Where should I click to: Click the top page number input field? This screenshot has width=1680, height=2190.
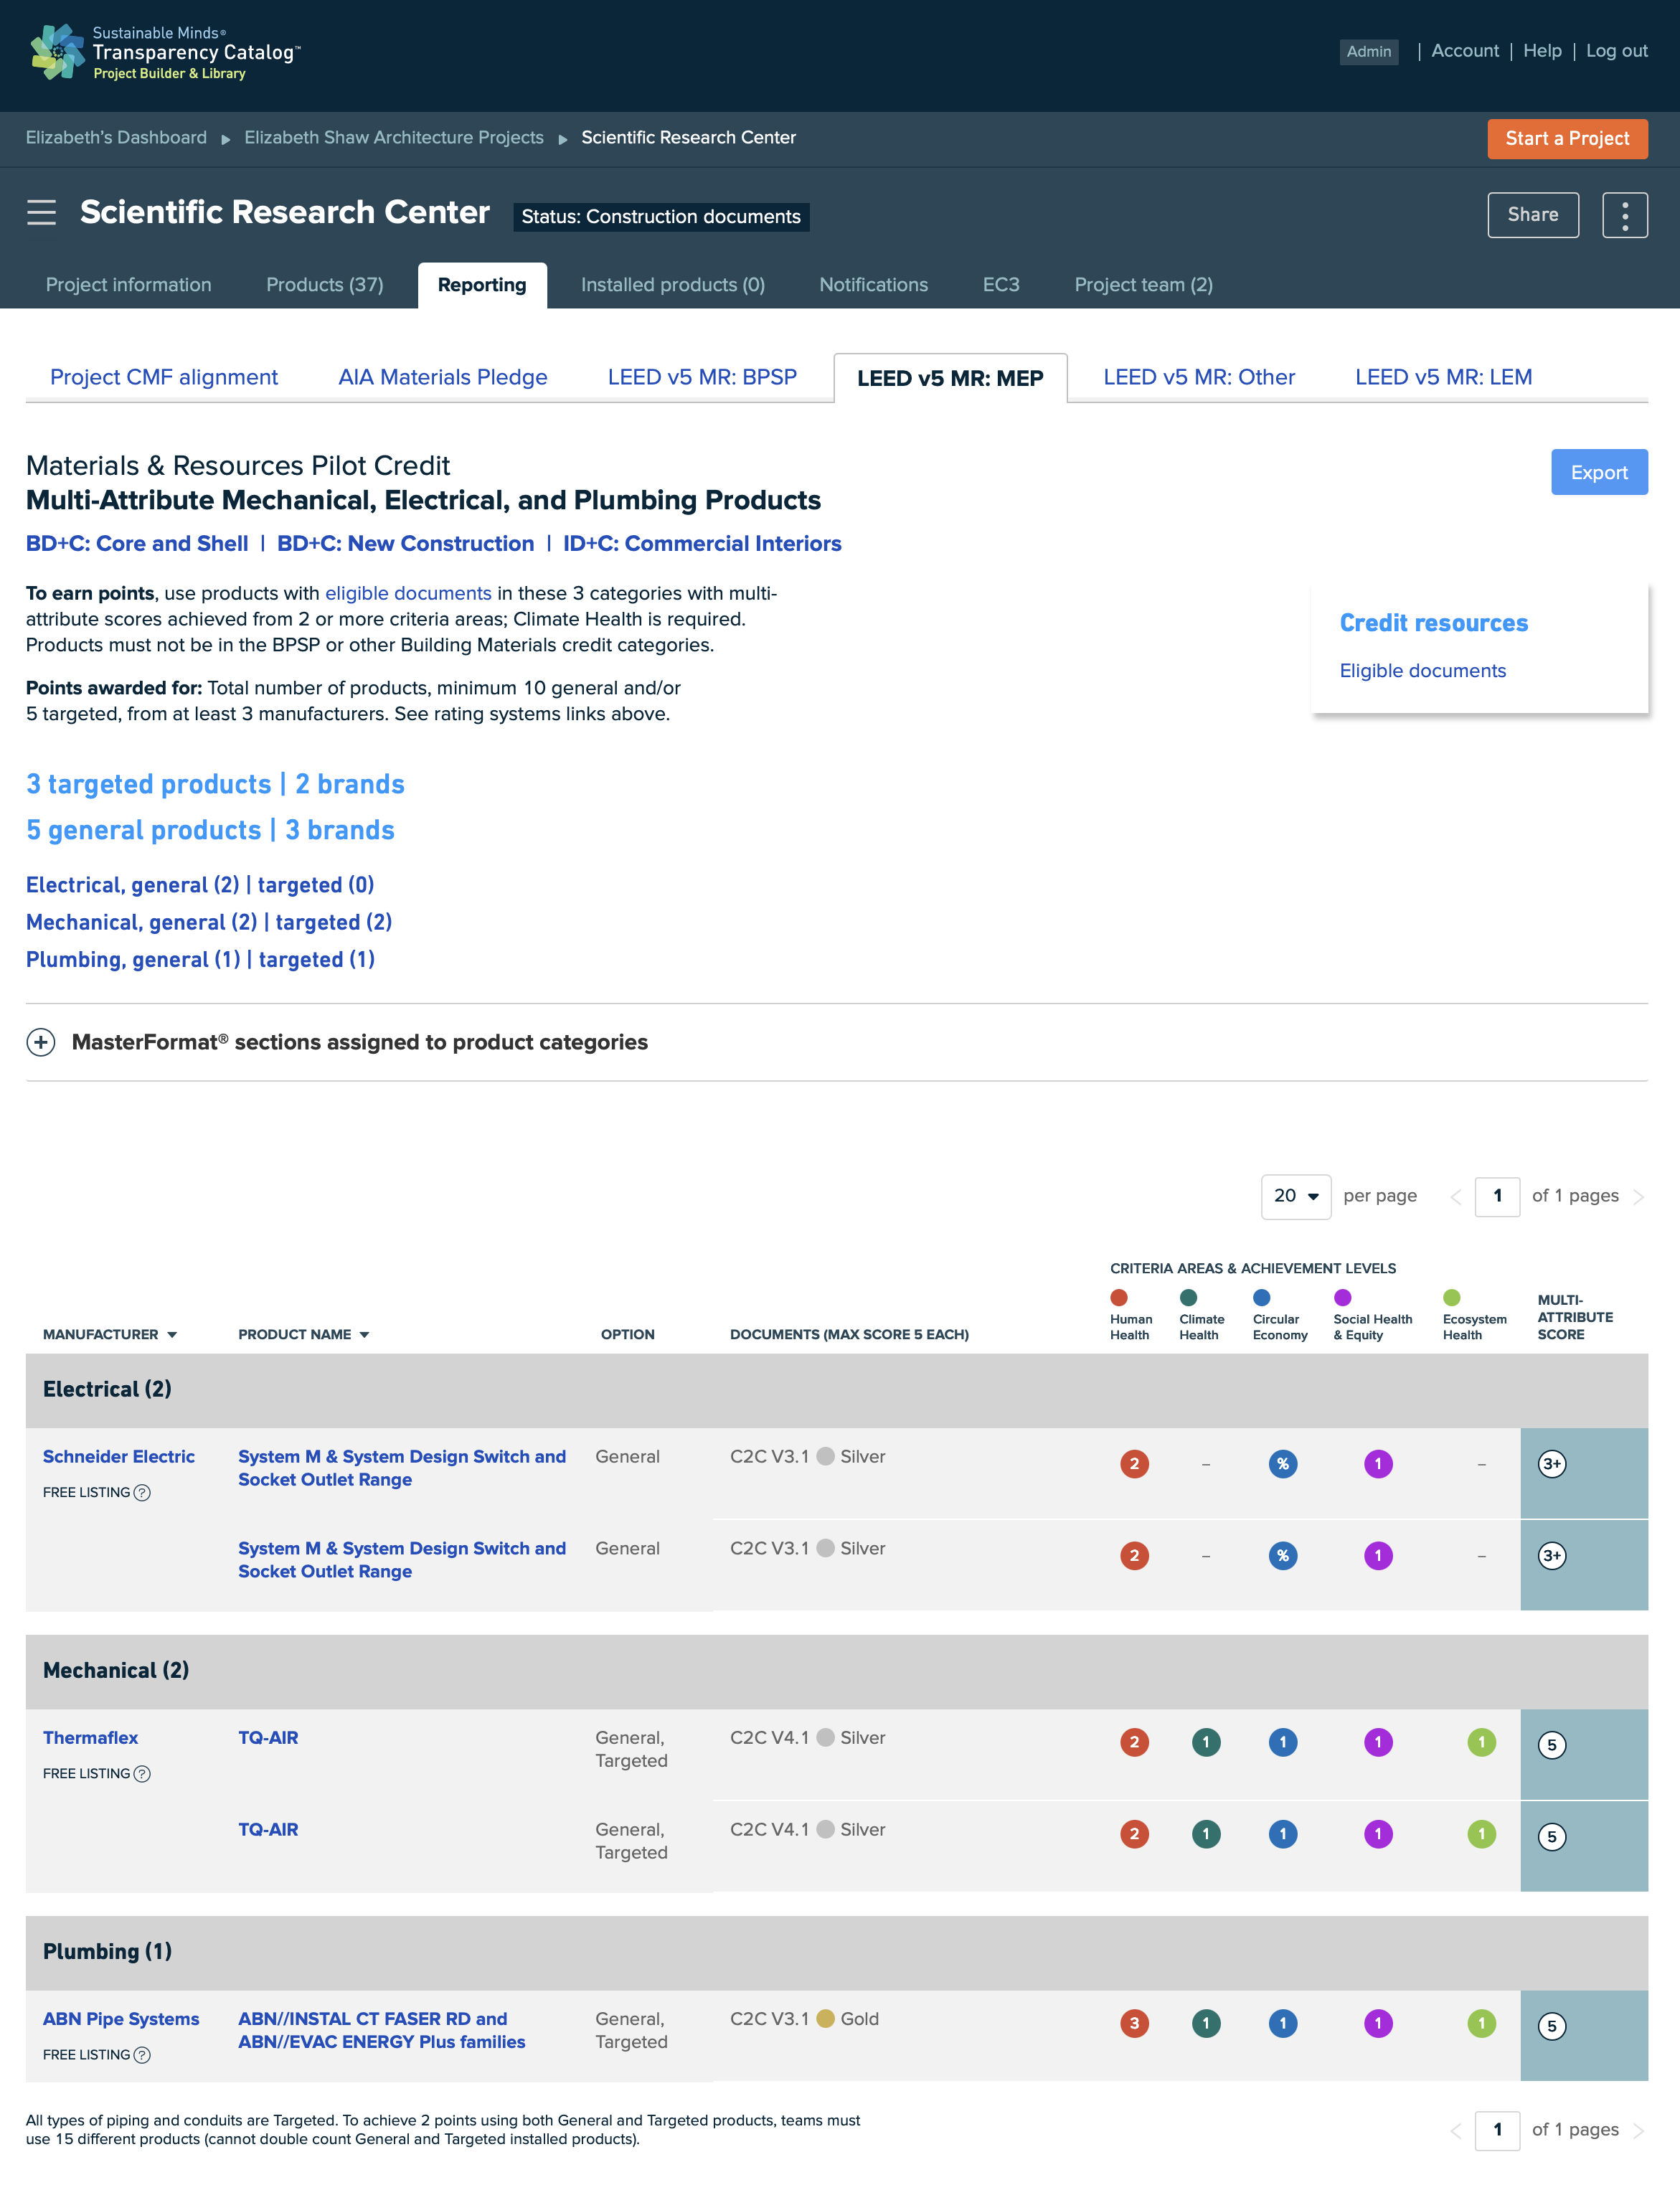click(x=1497, y=1196)
